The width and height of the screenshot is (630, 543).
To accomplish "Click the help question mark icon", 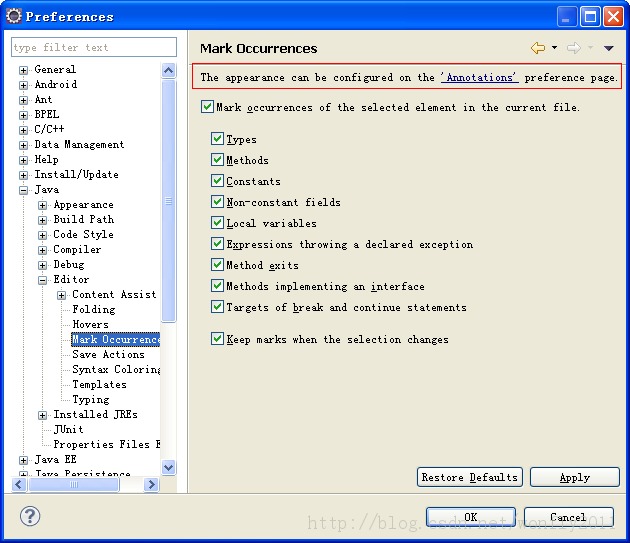I will pyautogui.click(x=29, y=516).
